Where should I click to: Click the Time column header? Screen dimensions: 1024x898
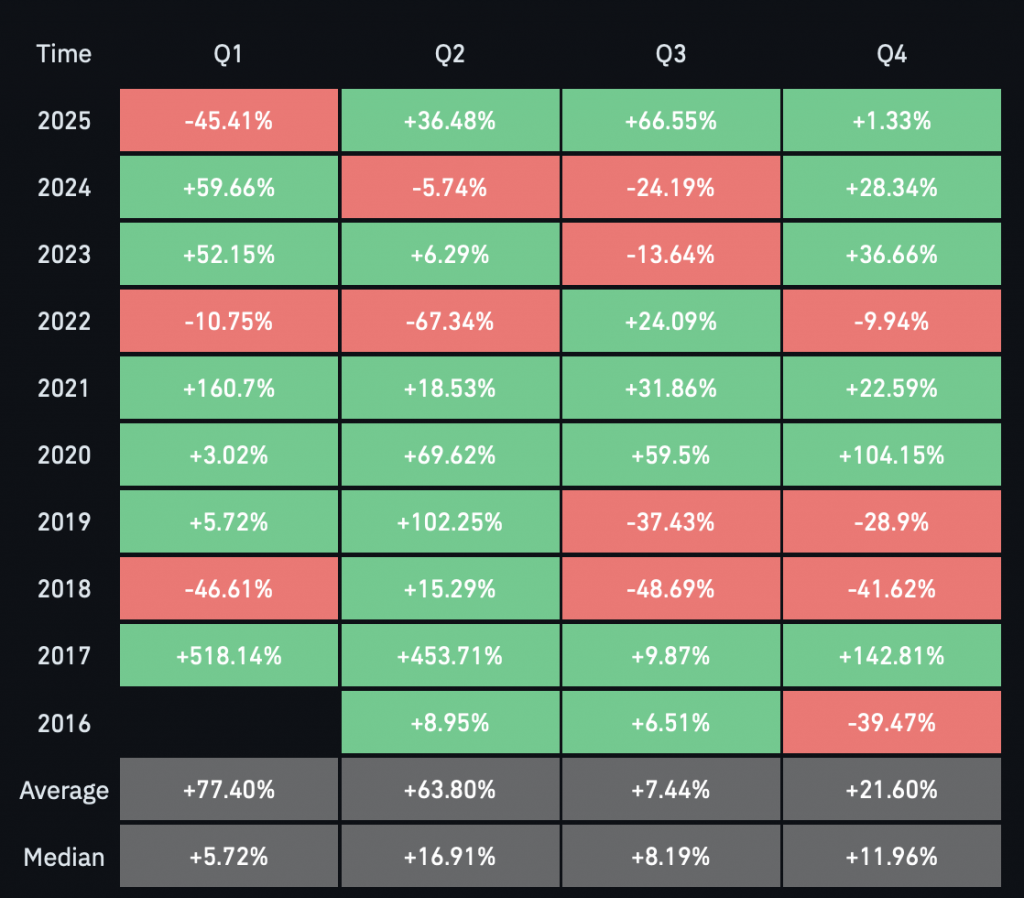(x=64, y=54)
